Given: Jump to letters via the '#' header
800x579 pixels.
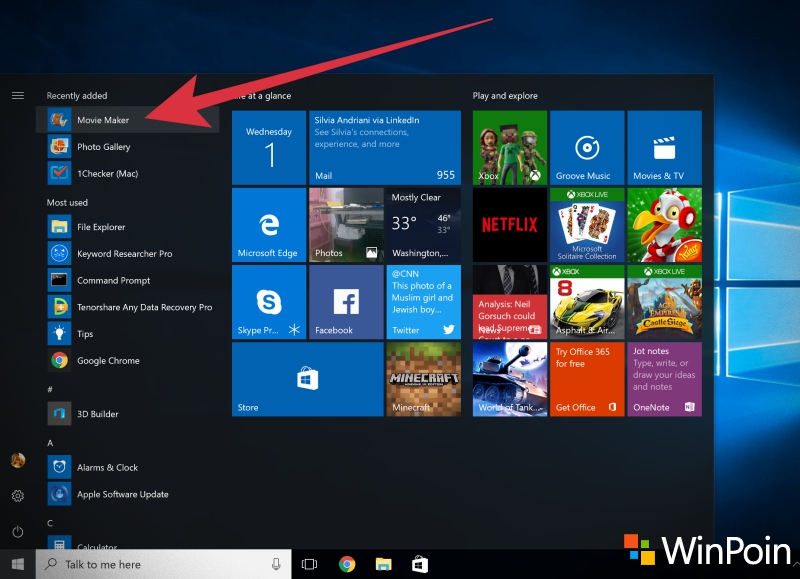Looking at the screenshot, I should pos(50,390).
